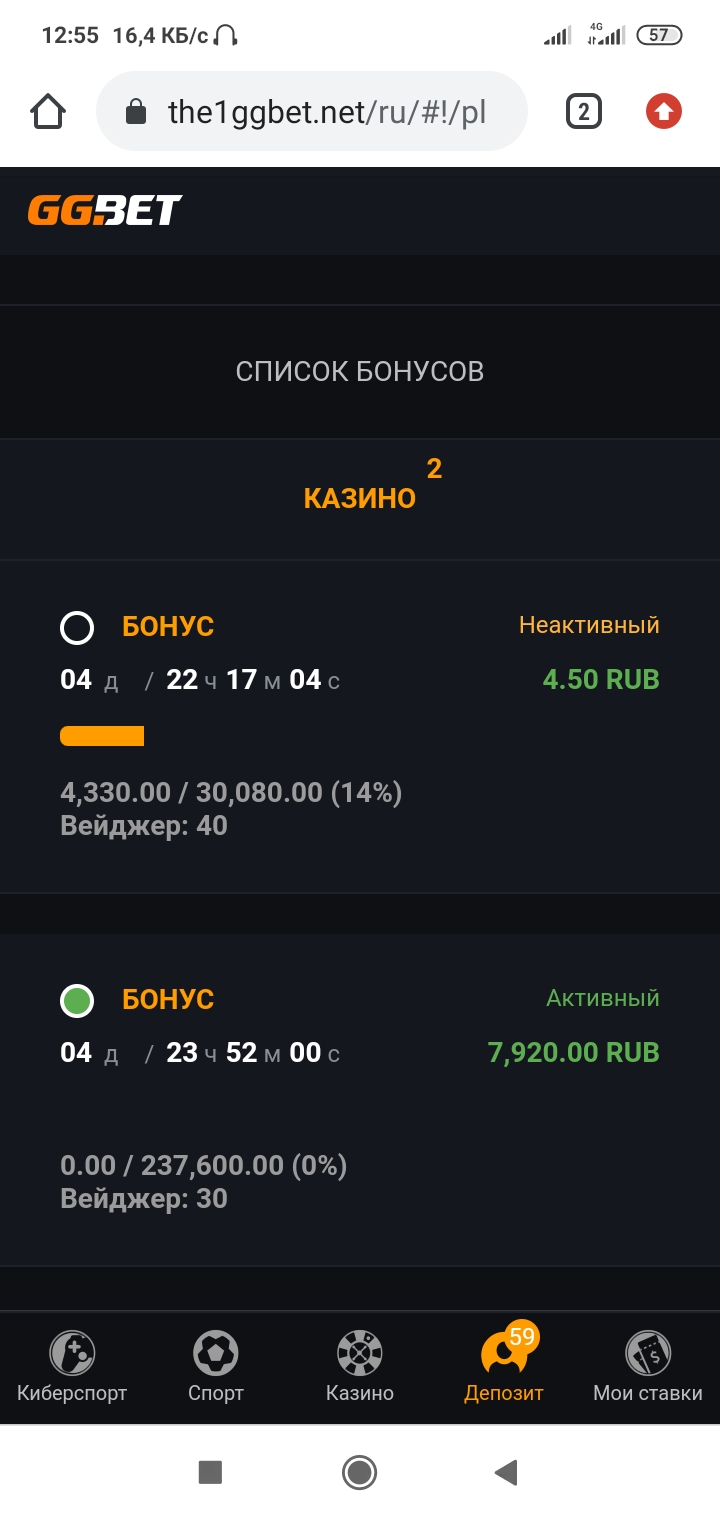Switch to the КАЗИНО bonuses tab
Image resolution: width=720 pixels, height=1520 pixels.
pos(360,498)
